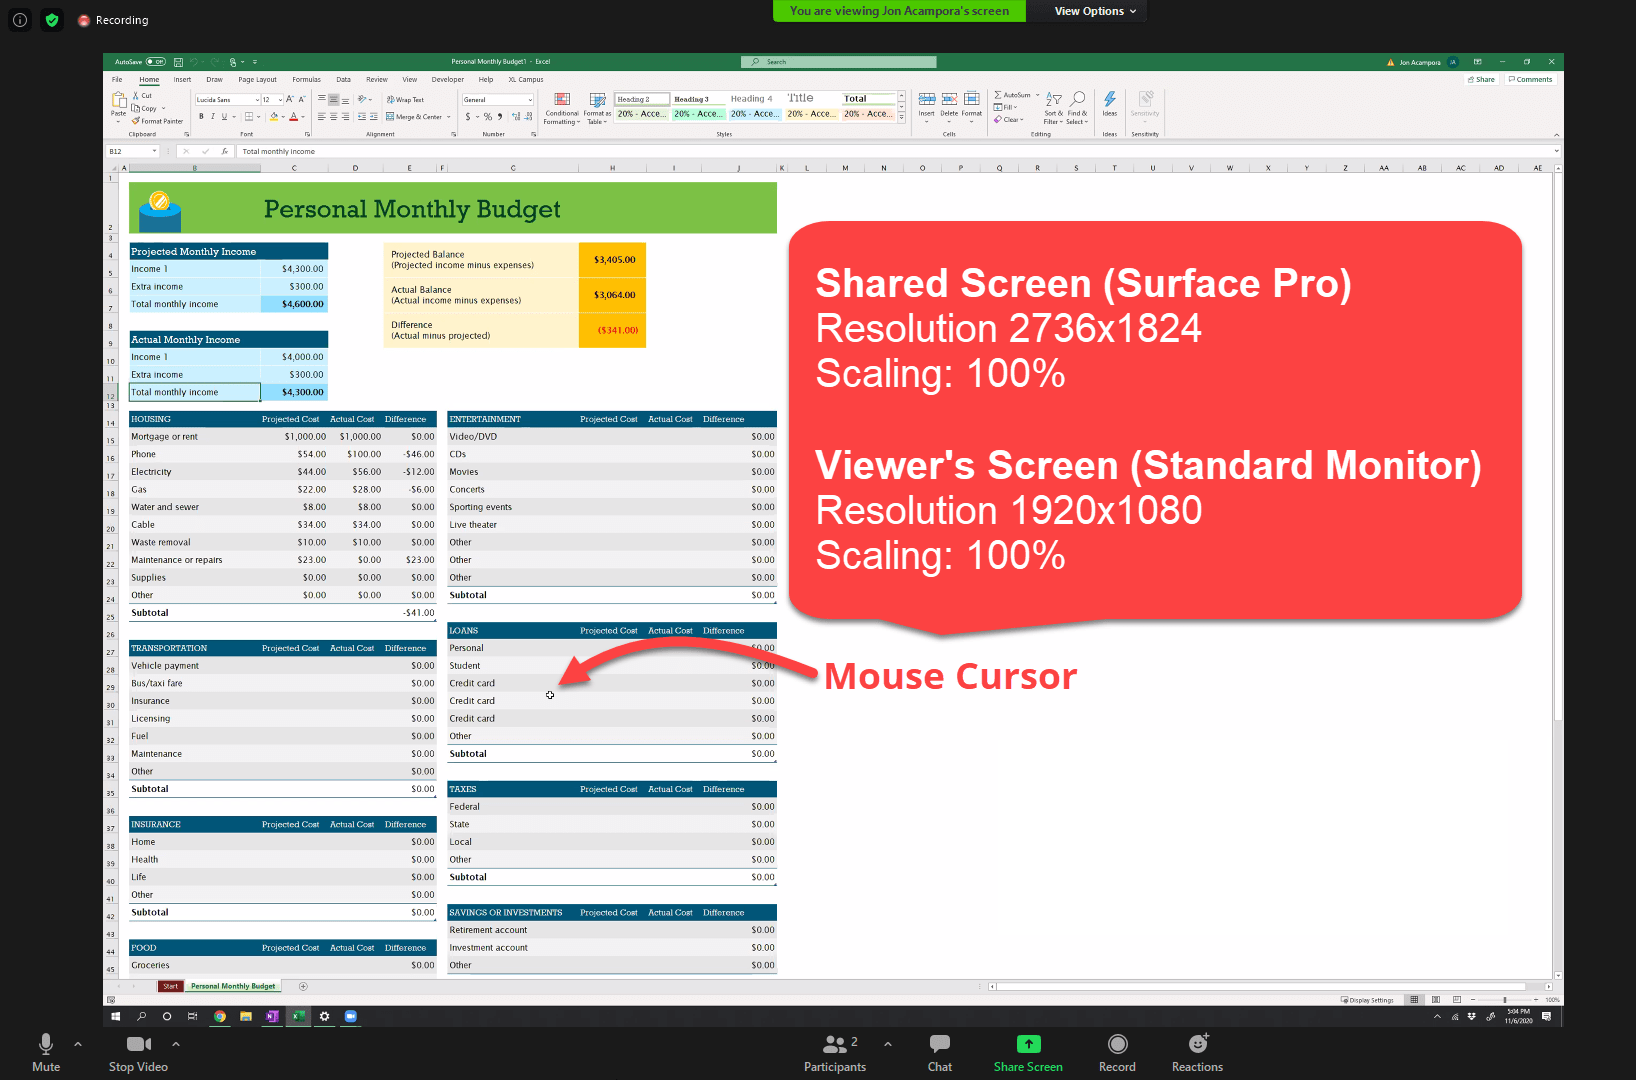Click the Stop Video camera icon
This screenshot has height=1080, width=1636.
click(138, 1044)
